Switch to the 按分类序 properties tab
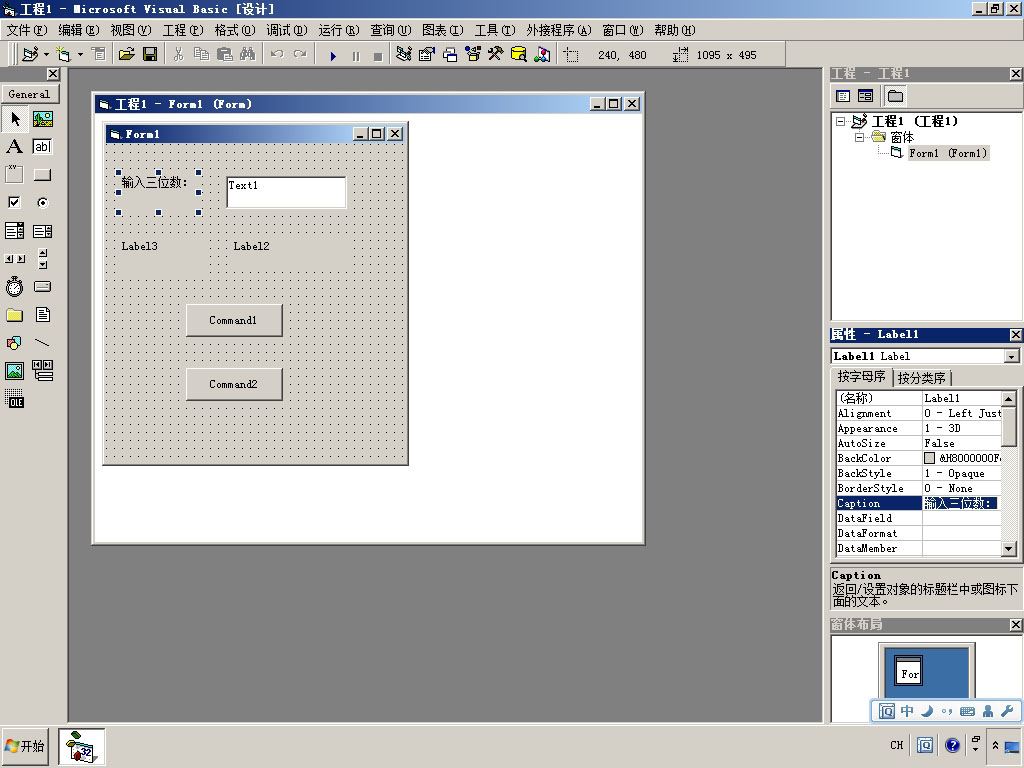Screen dimensions: 1024x768 [921, 378]
